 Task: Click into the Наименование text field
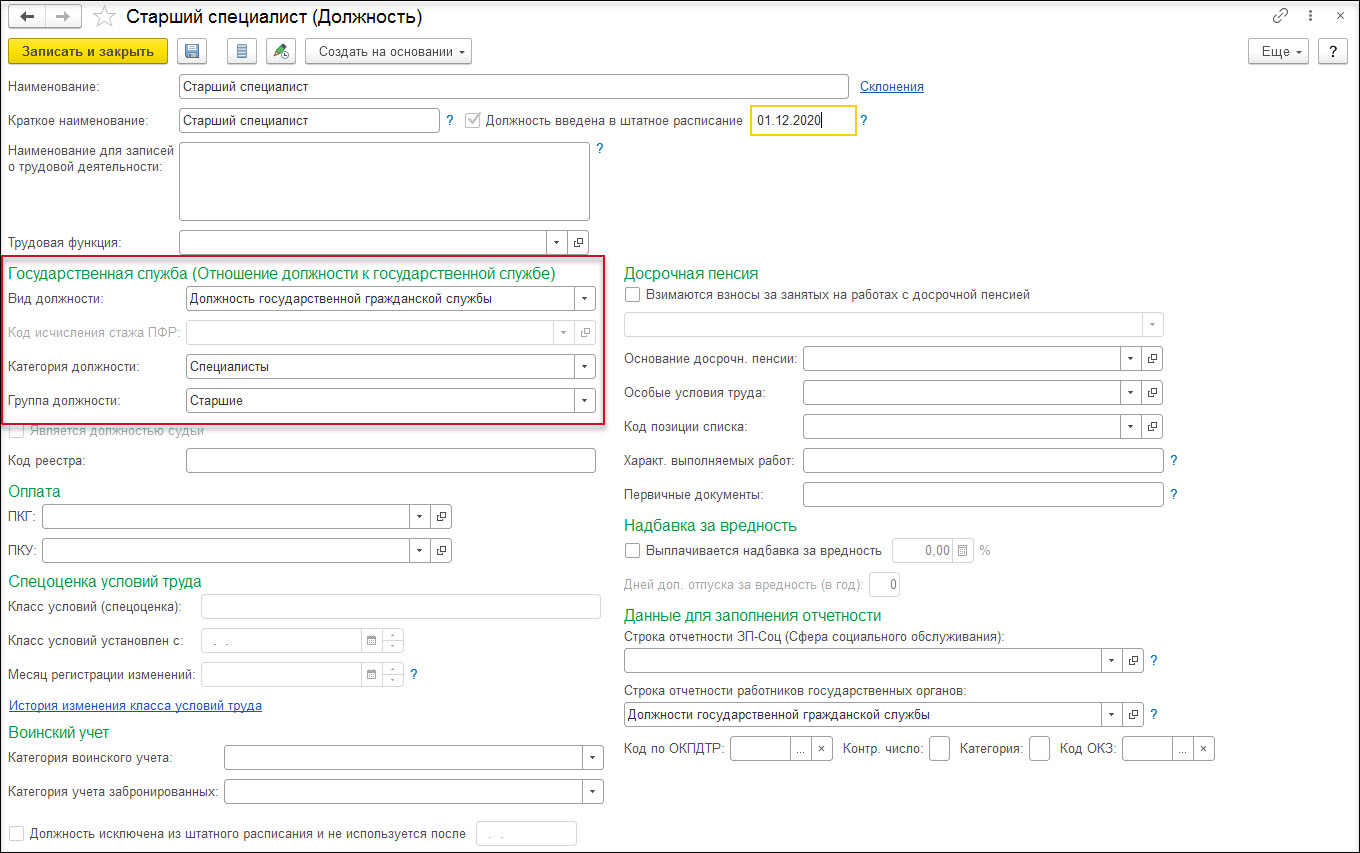(x=514, y=86)
